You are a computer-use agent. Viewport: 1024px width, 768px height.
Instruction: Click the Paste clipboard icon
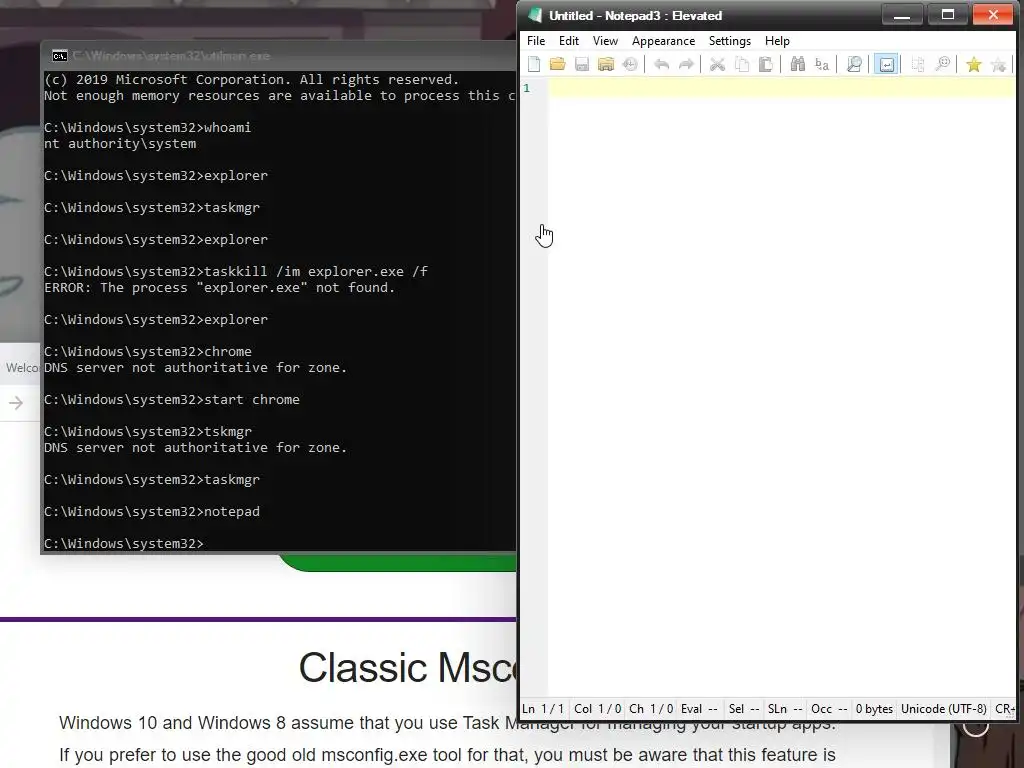pos(766,64)
